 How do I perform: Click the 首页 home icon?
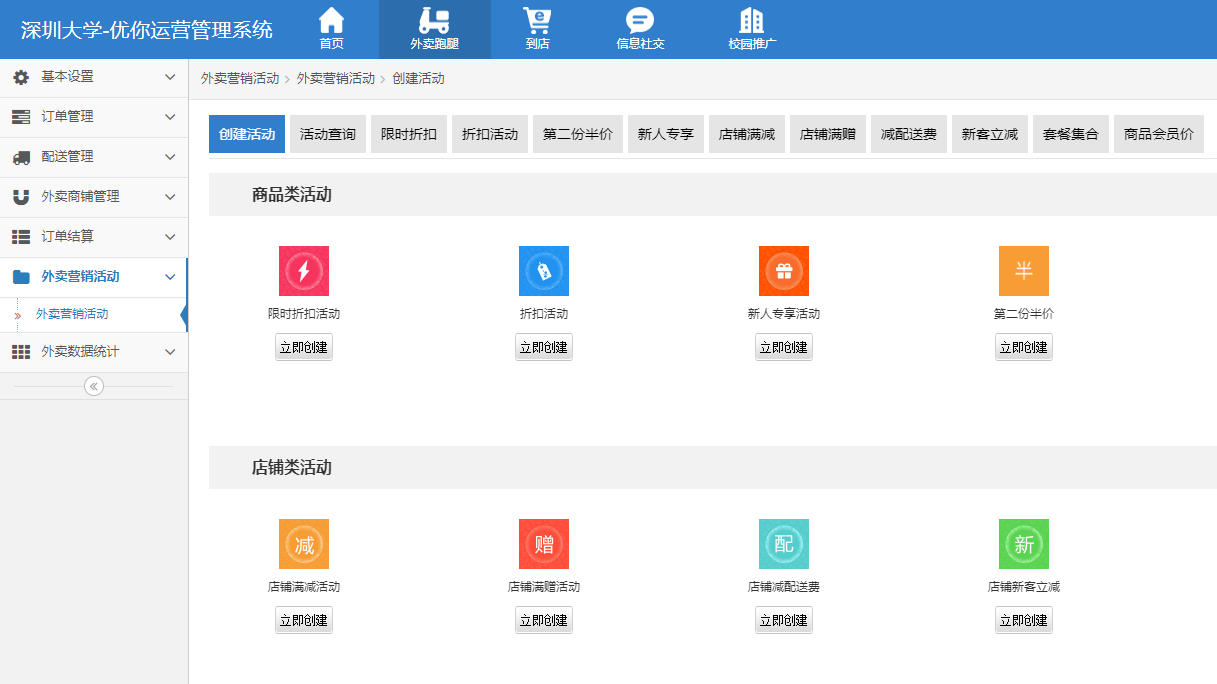pos(331,21)
